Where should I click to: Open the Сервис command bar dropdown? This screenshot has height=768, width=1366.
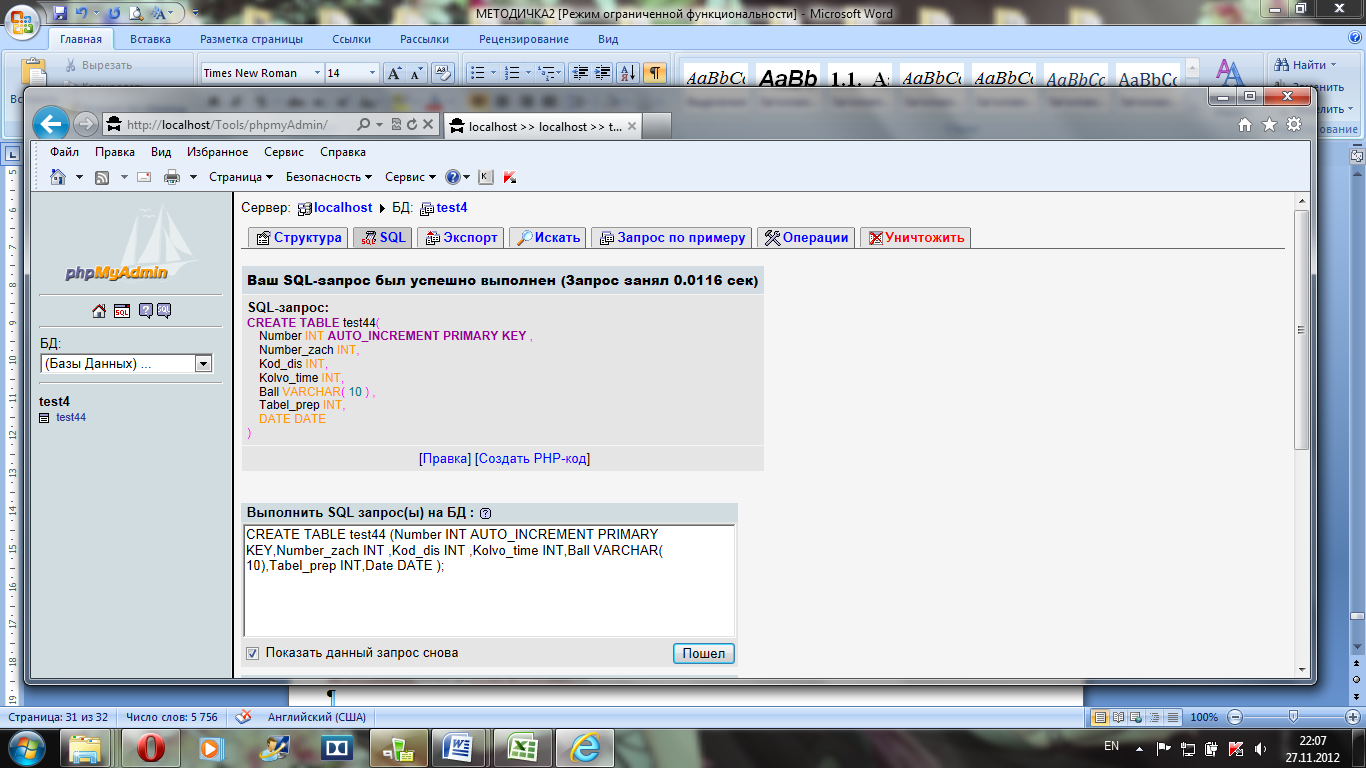[411, 177]
